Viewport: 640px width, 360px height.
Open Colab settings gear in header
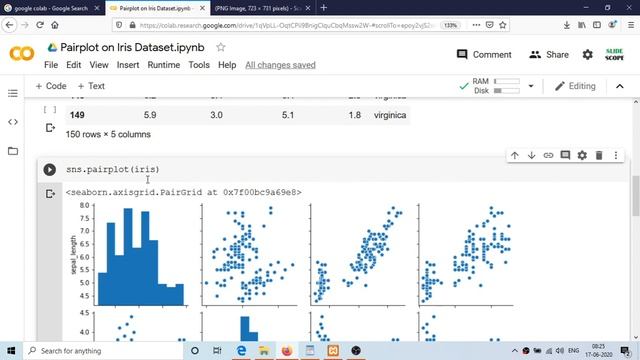(x=587, y=55)
